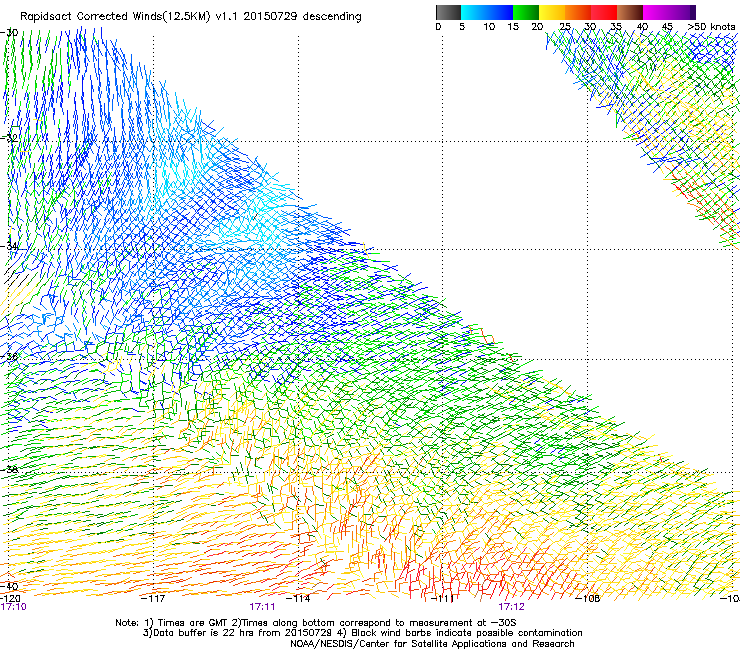
Task: Click the legend scale label '20'
Action: coord(537,27)
